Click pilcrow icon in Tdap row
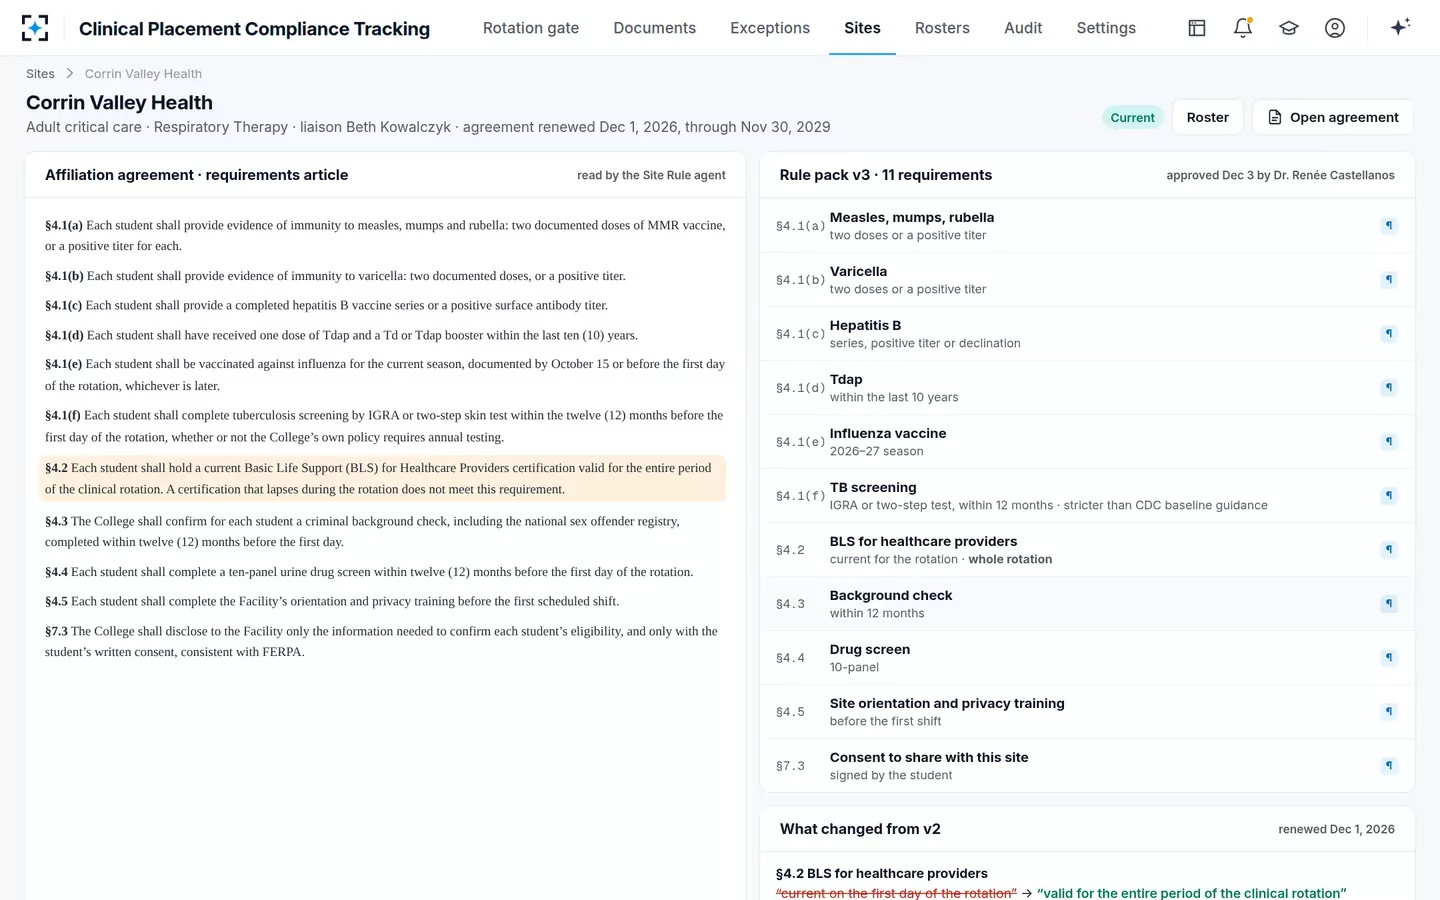The width and height of the screenshot is (1440, 900). [x=1389, y=388]
